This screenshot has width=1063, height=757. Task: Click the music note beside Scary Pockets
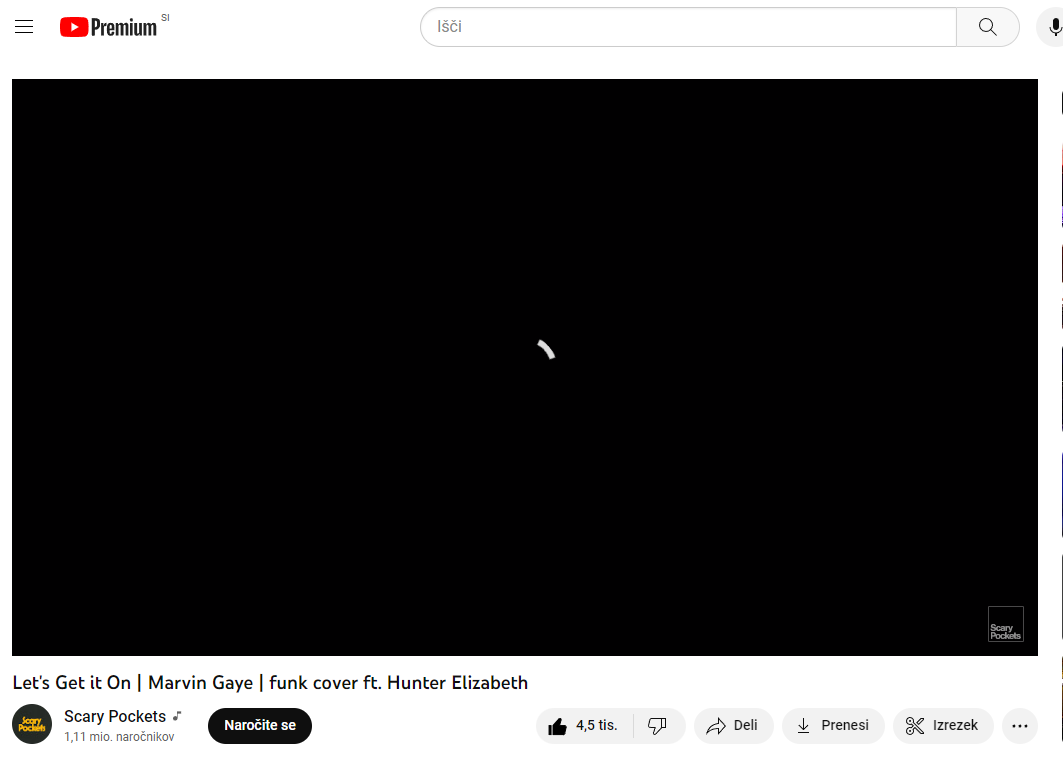tap(177, 715)
